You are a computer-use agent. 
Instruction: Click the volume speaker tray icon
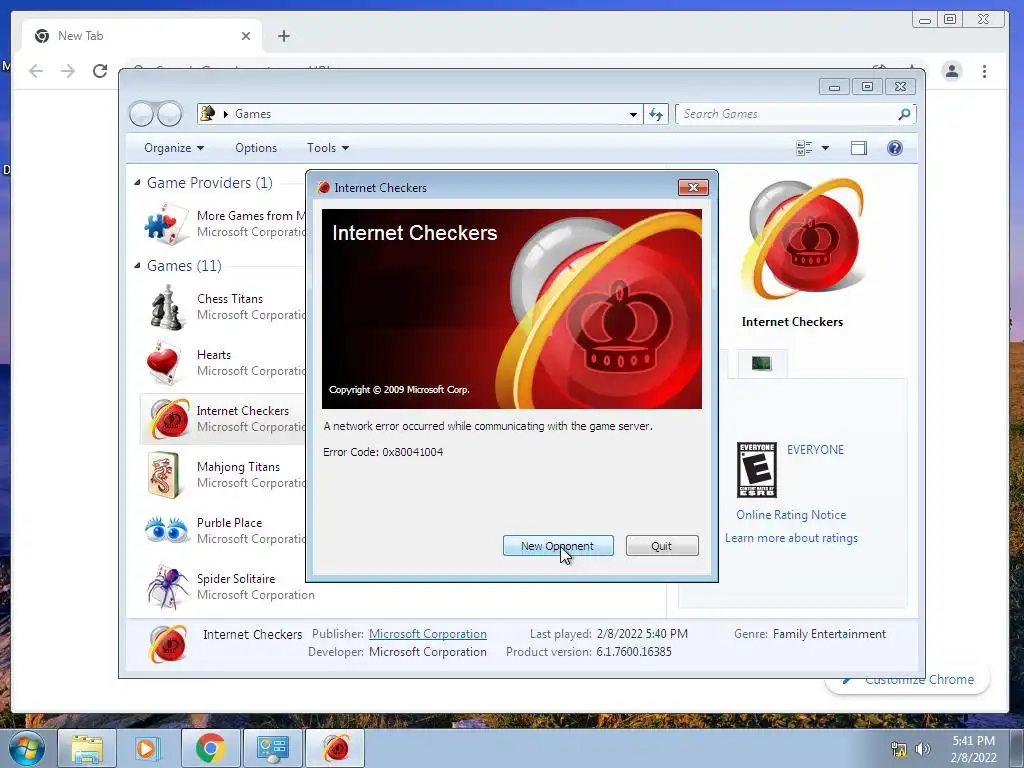923,749
